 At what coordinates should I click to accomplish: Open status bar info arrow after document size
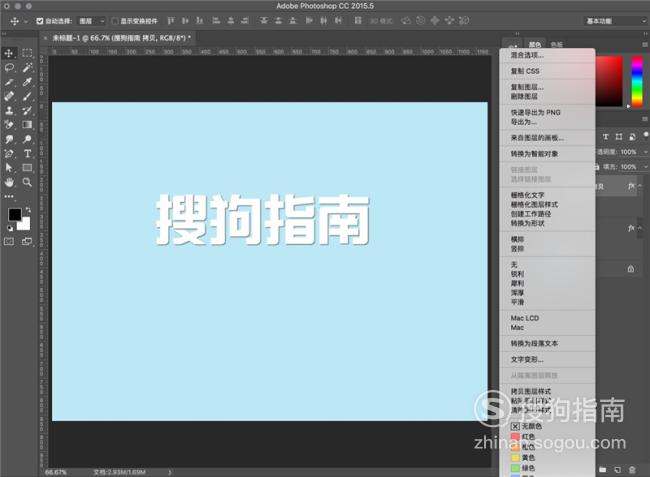click(170, 472)
